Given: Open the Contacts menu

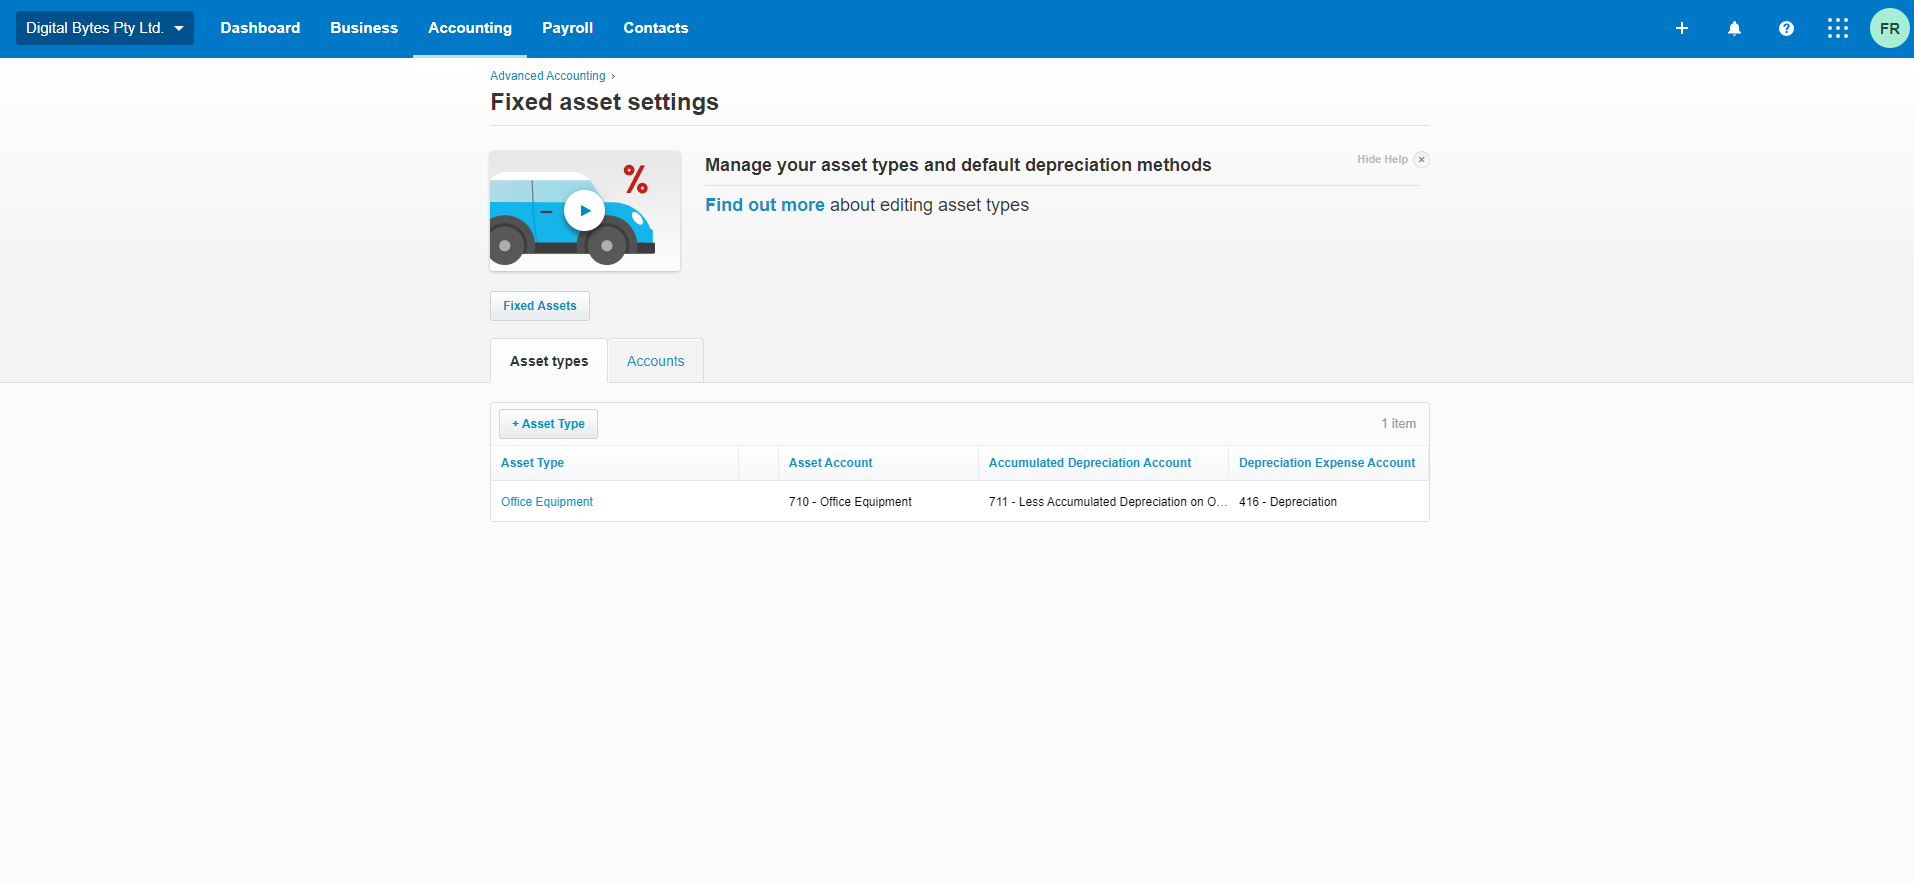Looking at the screenshot, I should (656, 28).
